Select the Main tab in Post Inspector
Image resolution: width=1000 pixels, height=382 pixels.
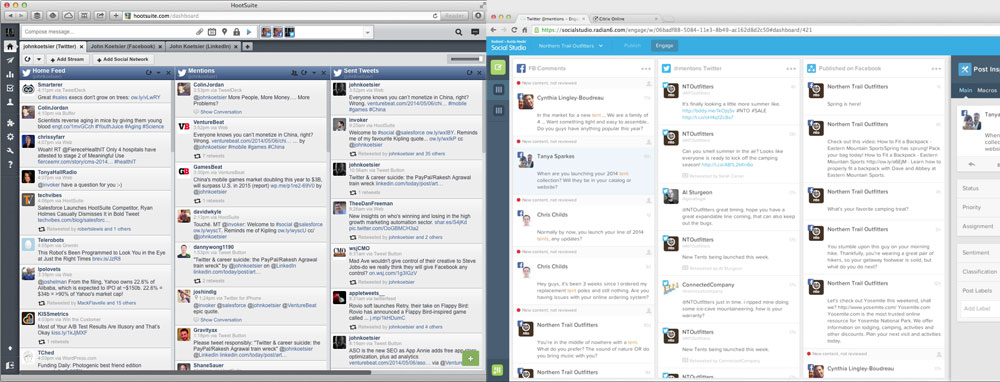tap(965, 91)
